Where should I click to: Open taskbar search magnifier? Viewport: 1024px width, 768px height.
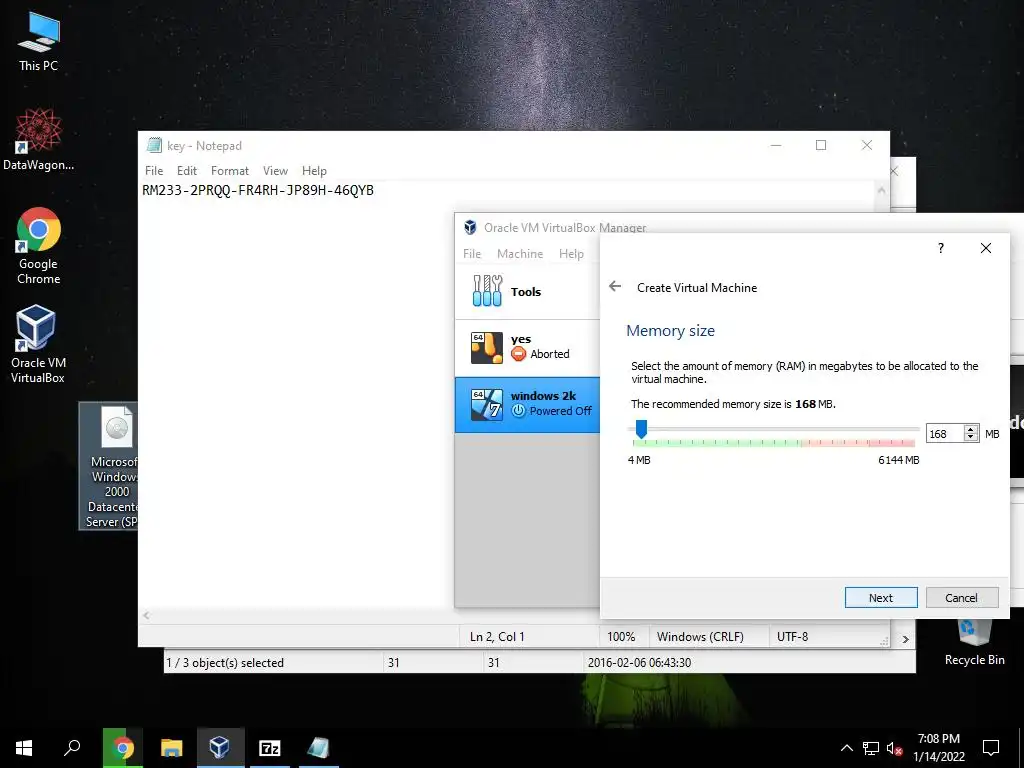click(x=72, y=748)
